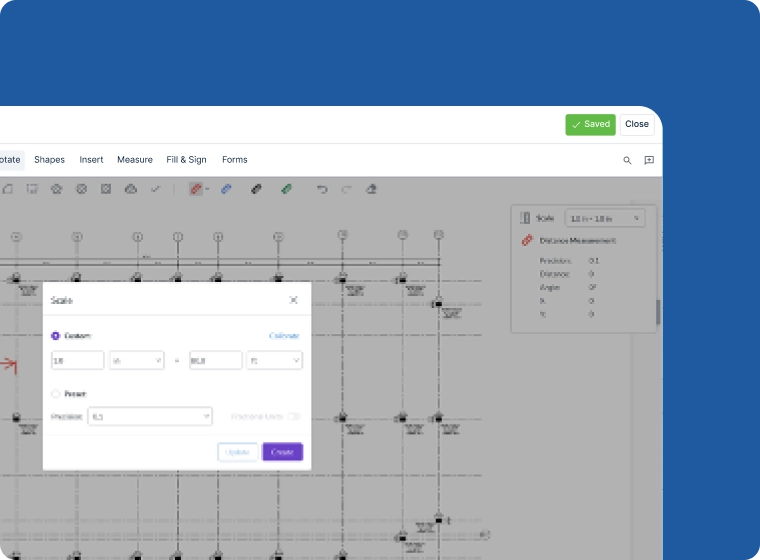Click the undo arrow icon
760x560 pixels.
pyautogui.click(x=322, y=189)
